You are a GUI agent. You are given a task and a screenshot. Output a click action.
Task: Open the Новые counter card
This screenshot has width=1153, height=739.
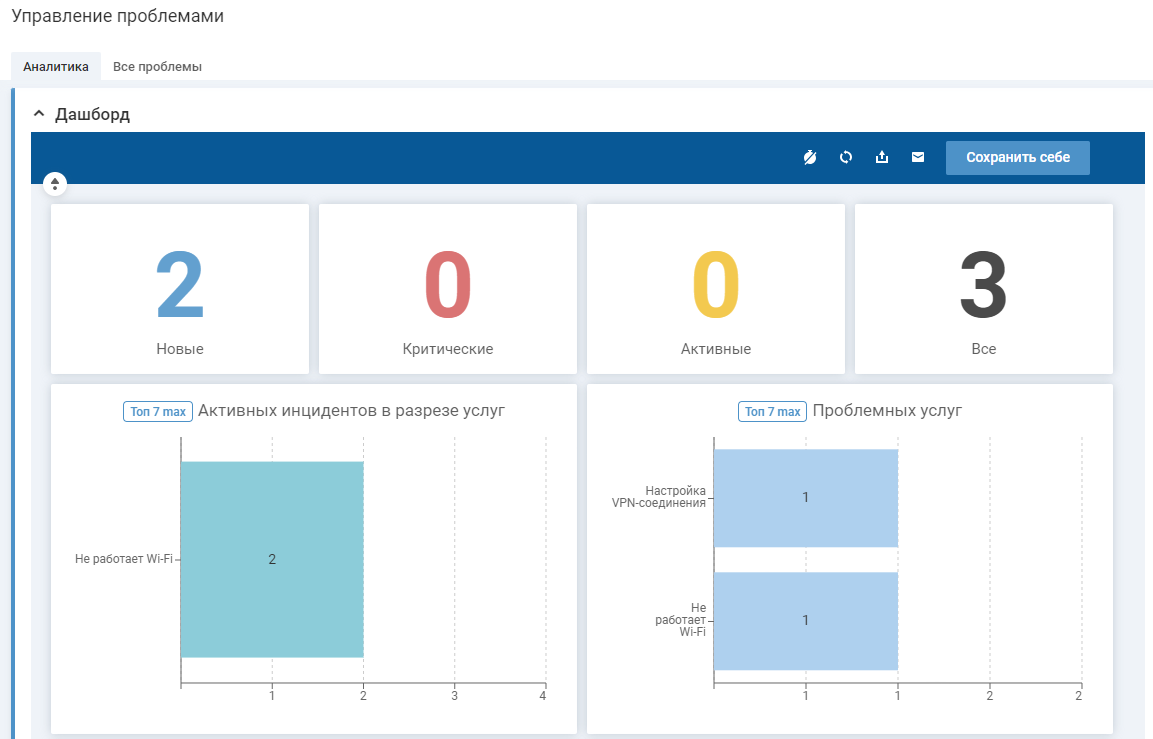(x=180, y=289)
